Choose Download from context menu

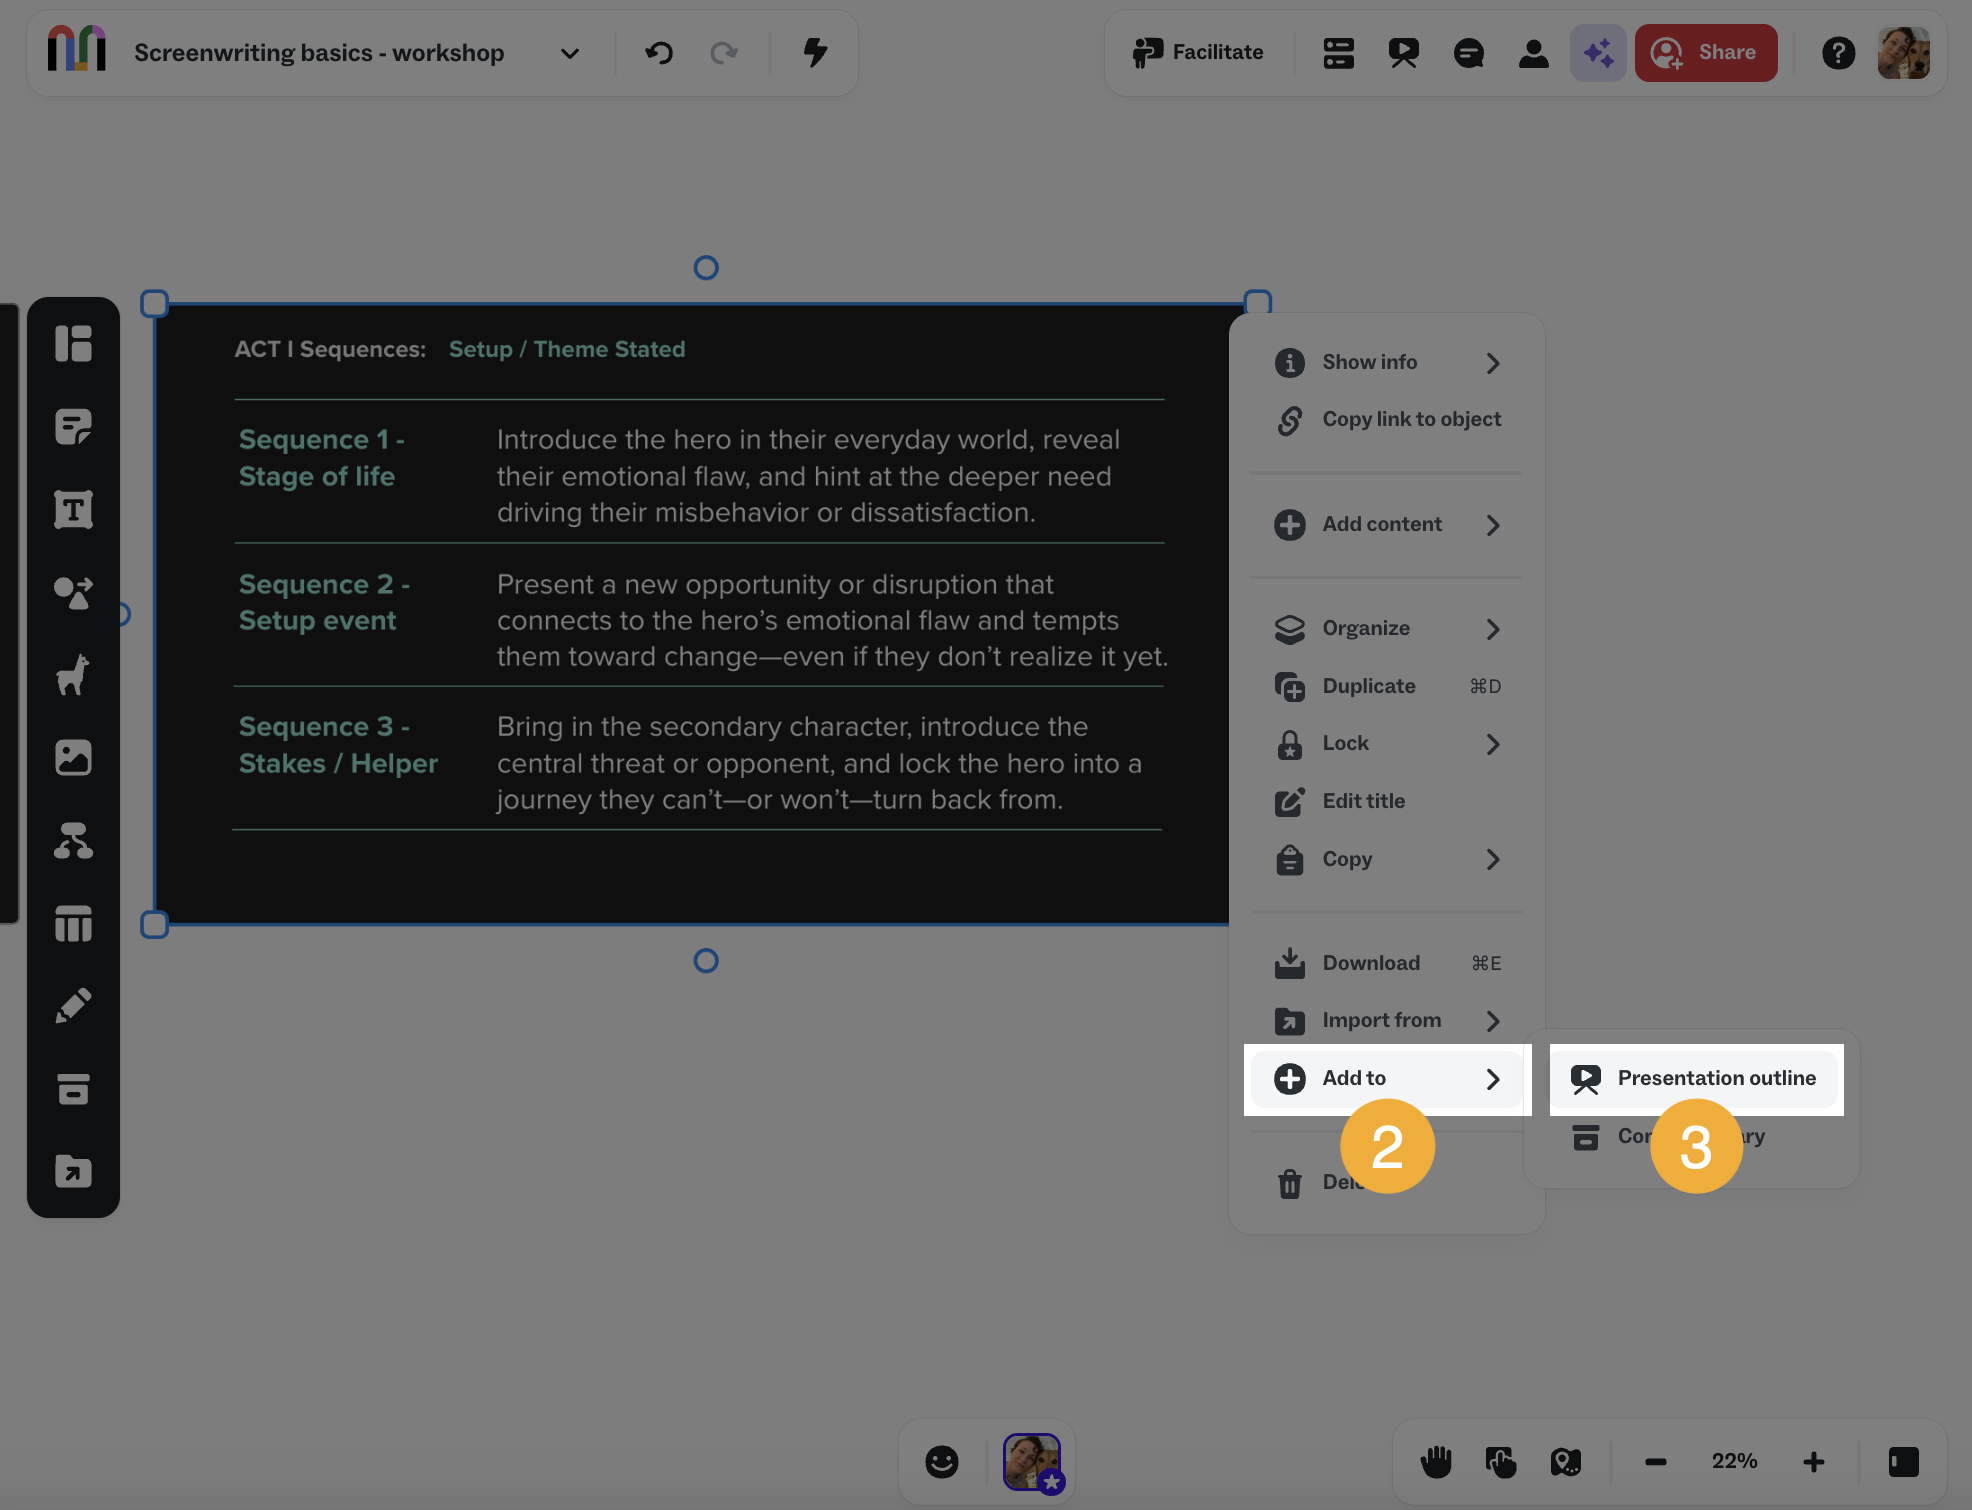(1386, 963)
